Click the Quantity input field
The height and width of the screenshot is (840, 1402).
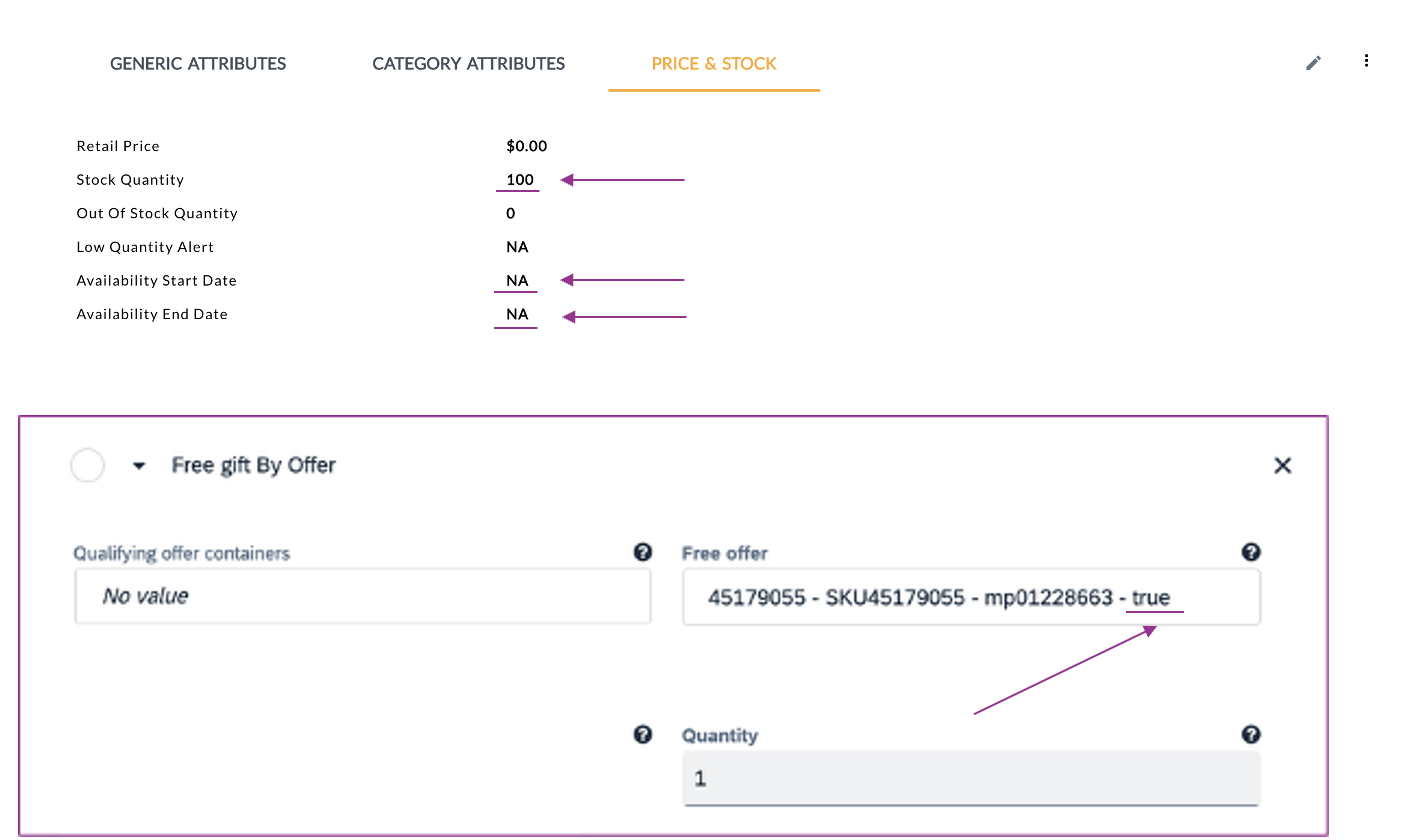click(970, 778)
